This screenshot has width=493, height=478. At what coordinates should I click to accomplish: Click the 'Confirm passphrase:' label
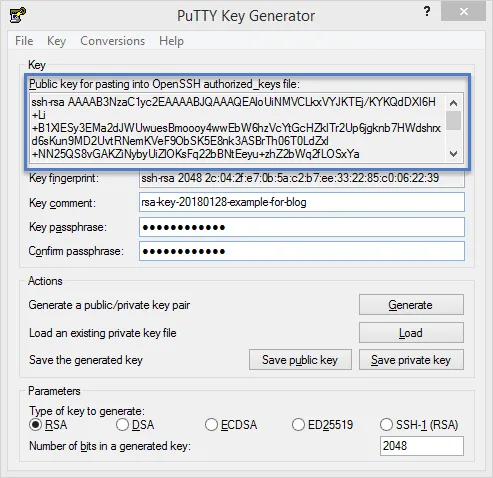76,251
